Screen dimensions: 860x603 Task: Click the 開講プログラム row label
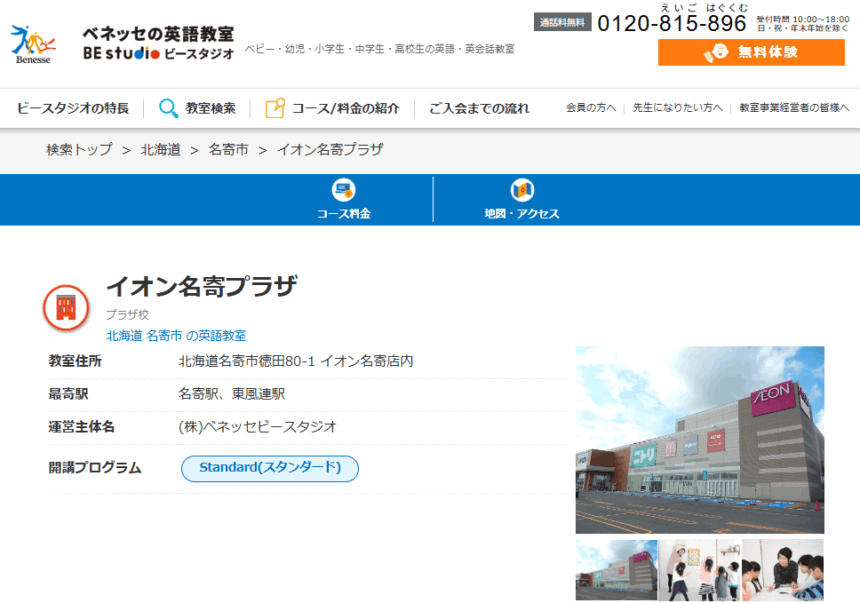(x=95, y=468)
